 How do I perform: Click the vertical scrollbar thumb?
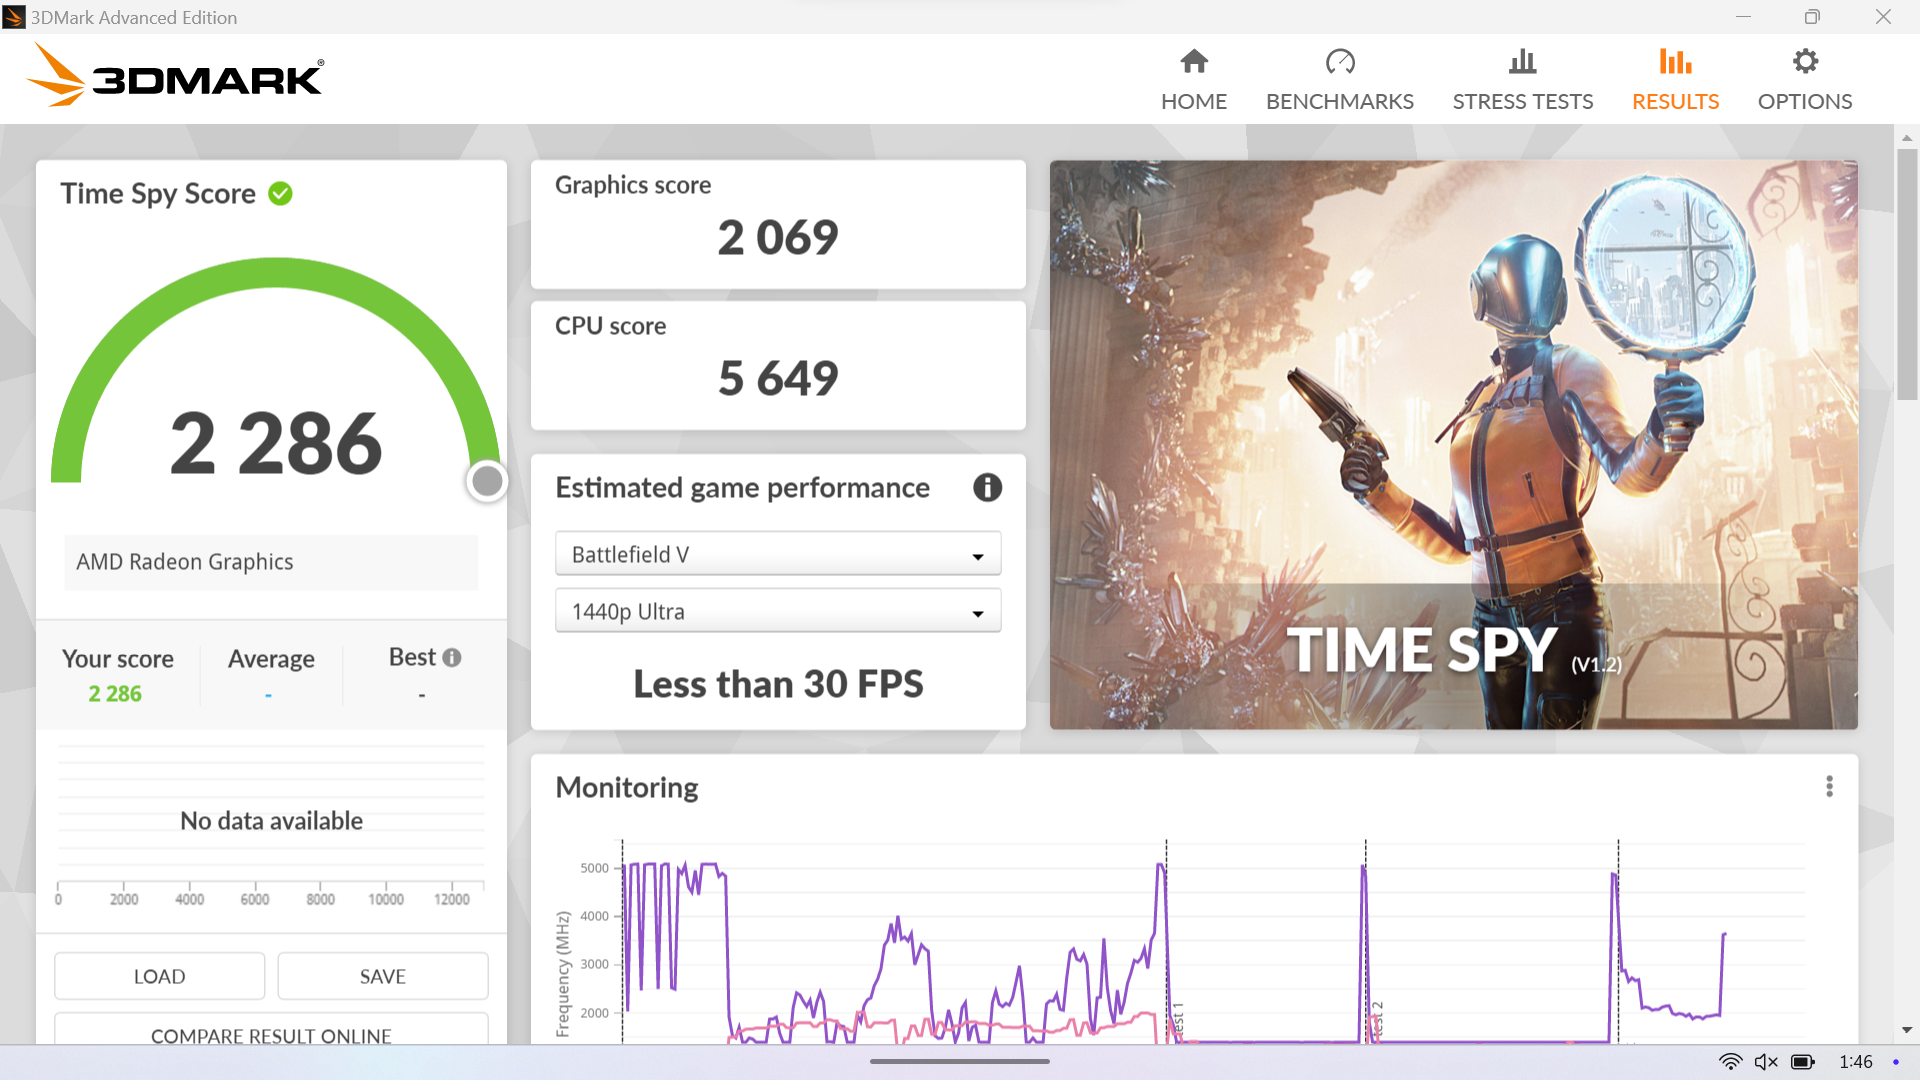click(x=1907, y=275)
